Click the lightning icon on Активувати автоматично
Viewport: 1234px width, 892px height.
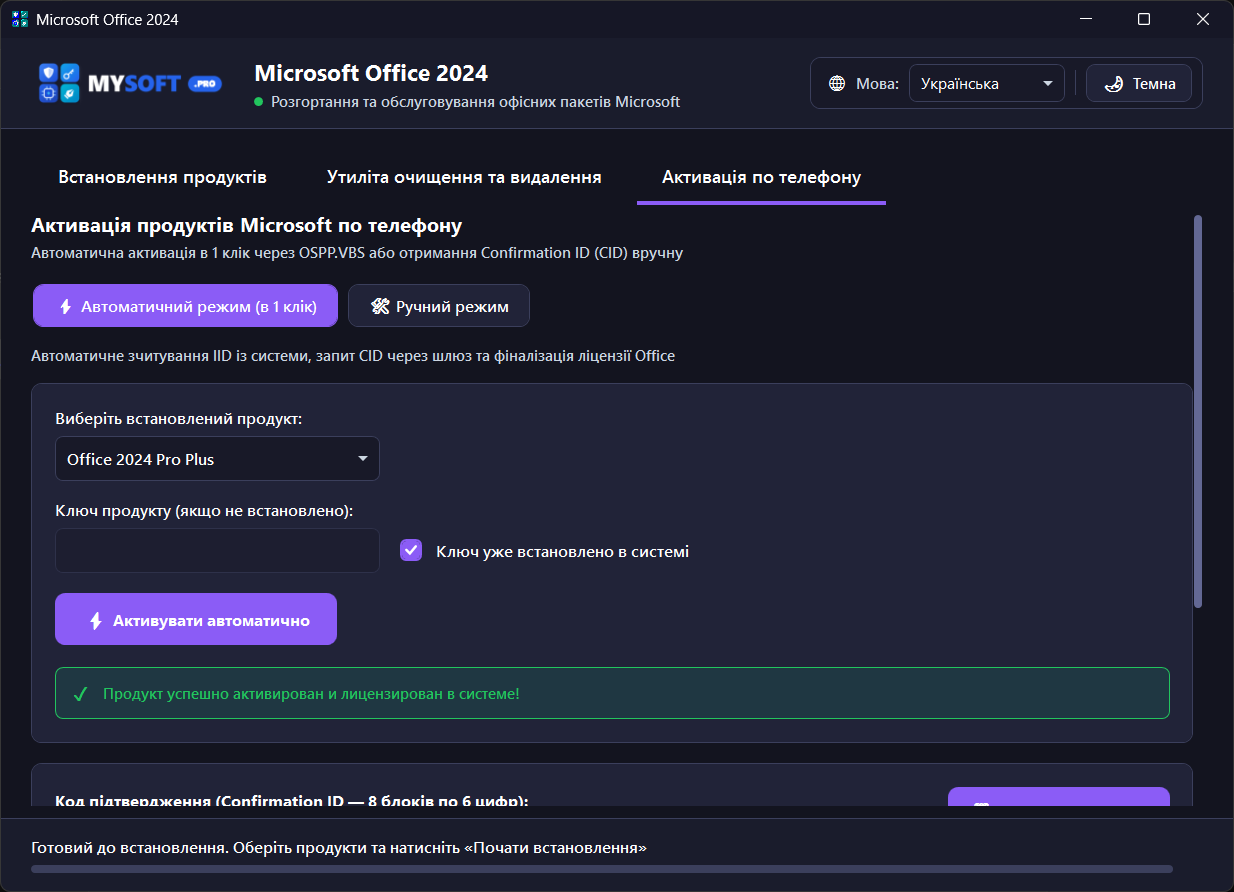(x=96, y=621)
